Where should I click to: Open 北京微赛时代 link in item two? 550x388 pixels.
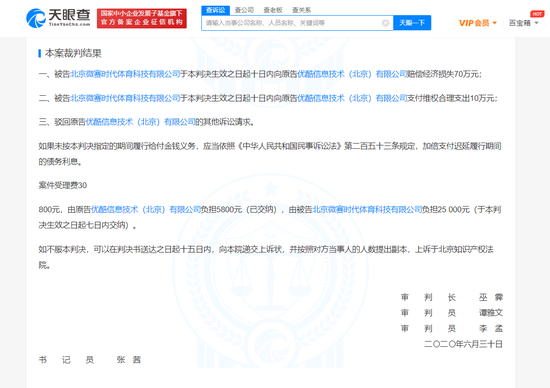point(126,98)
